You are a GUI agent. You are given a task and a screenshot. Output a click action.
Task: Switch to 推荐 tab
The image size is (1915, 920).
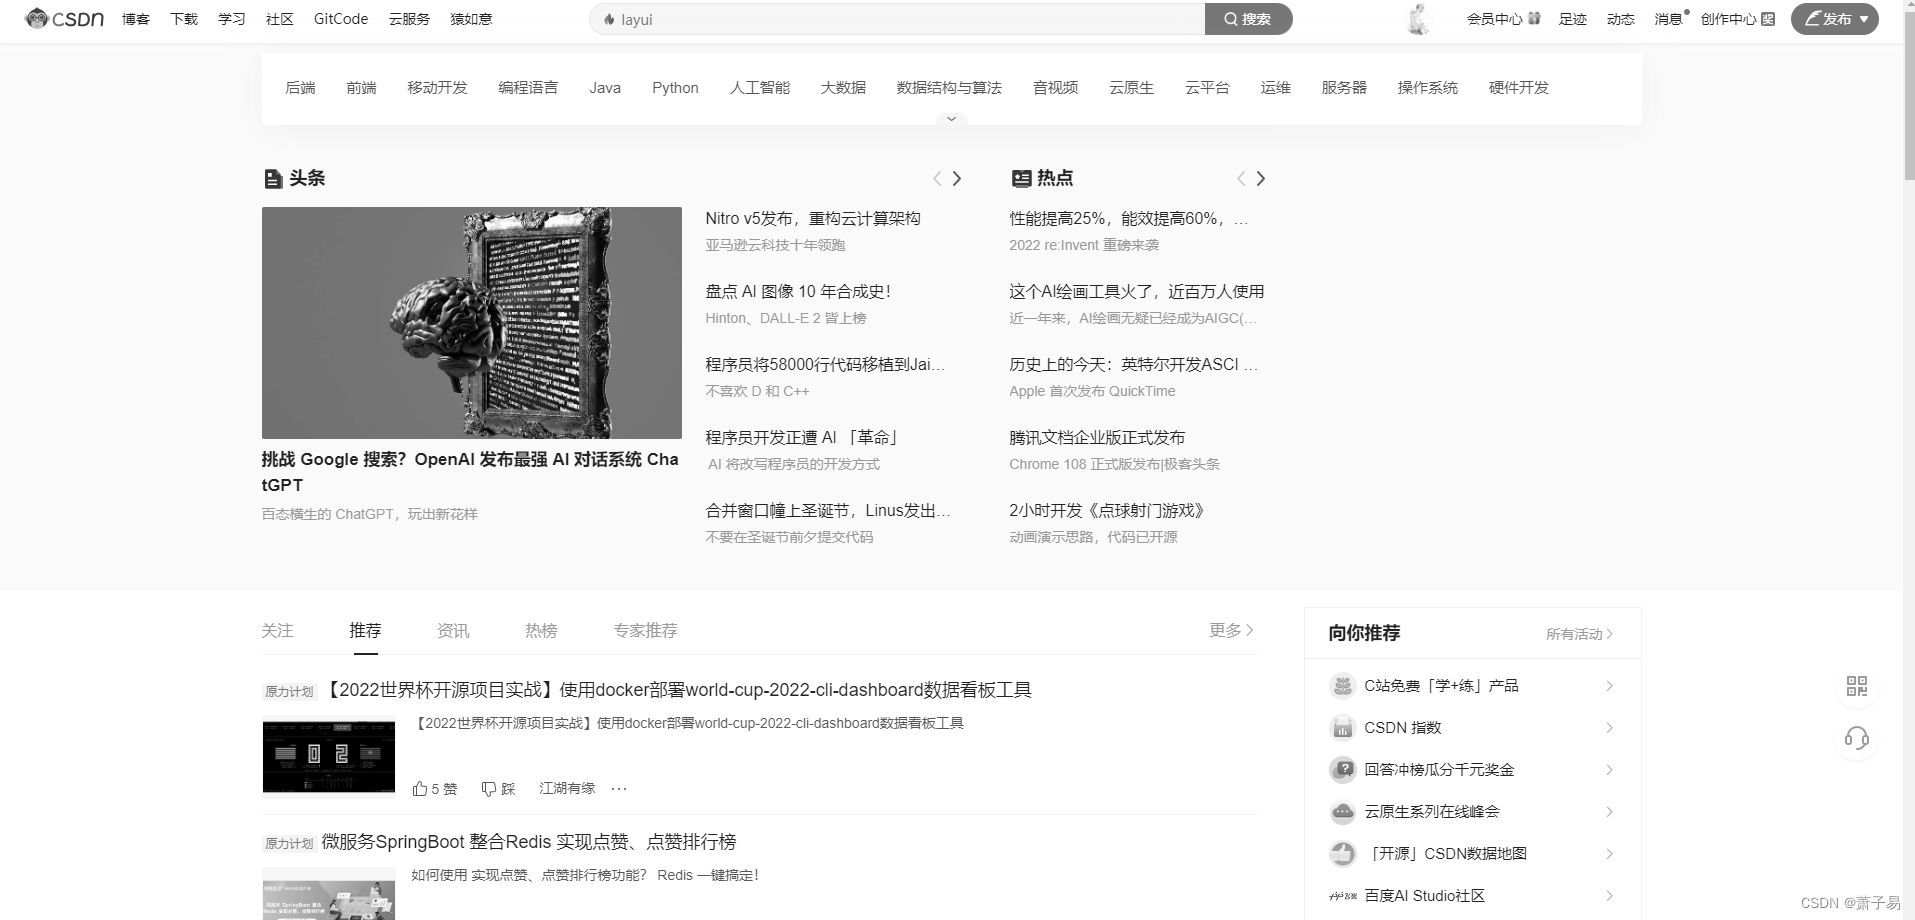[365, 631]
